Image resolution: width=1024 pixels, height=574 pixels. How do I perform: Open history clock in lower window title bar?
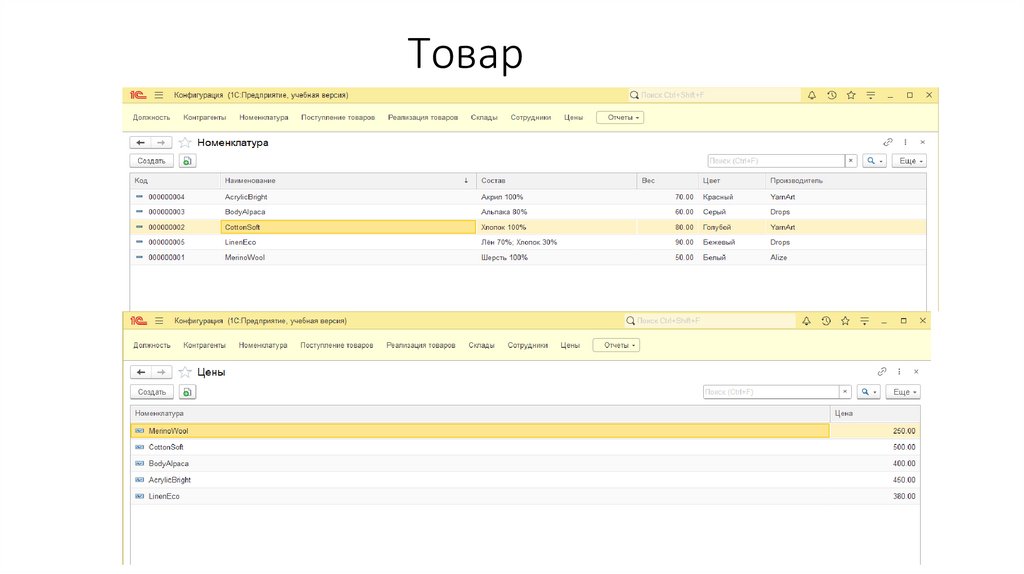point(826,321)
